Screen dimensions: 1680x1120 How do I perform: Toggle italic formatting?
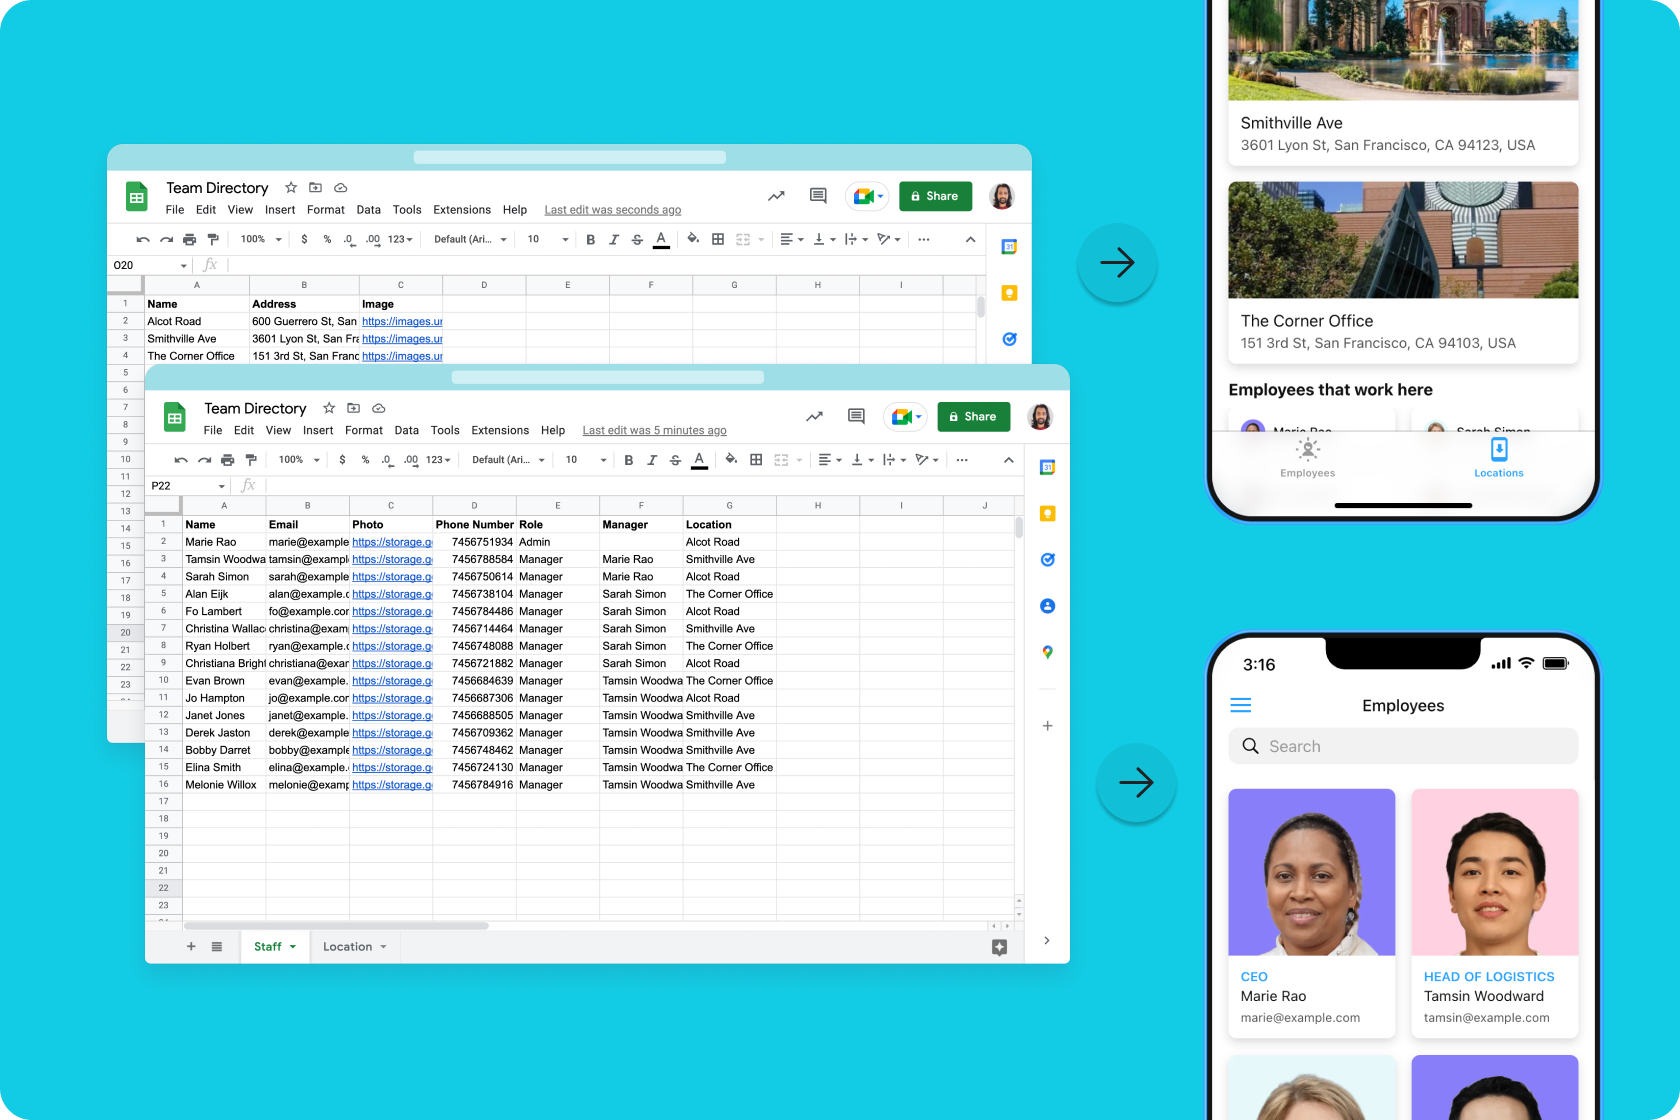(651, 460)
